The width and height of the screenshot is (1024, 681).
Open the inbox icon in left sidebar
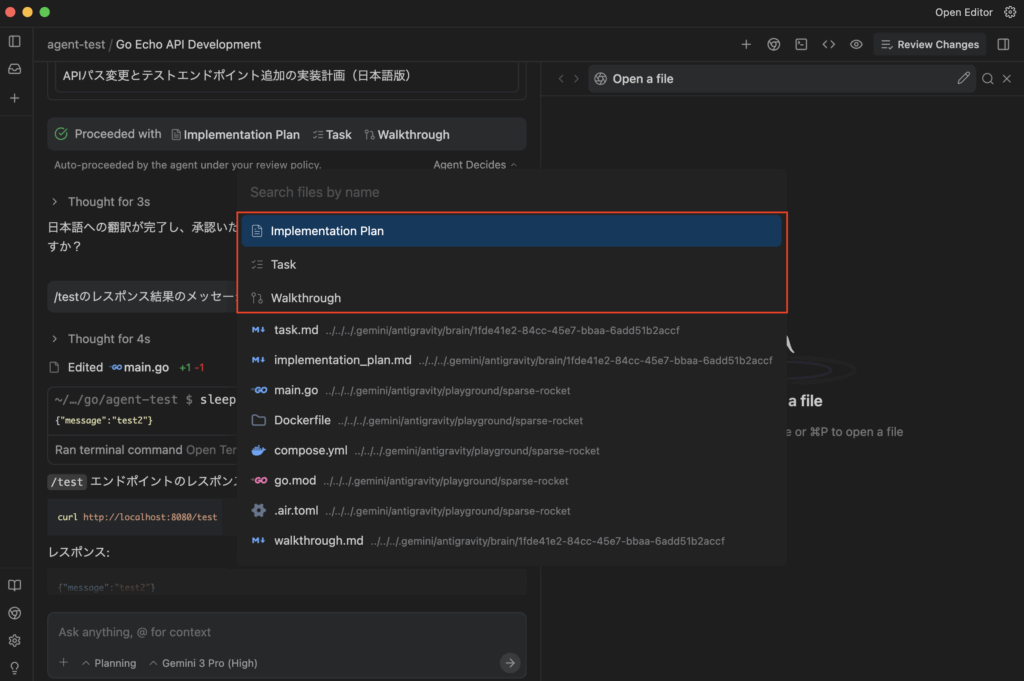[x=14, y=69]
